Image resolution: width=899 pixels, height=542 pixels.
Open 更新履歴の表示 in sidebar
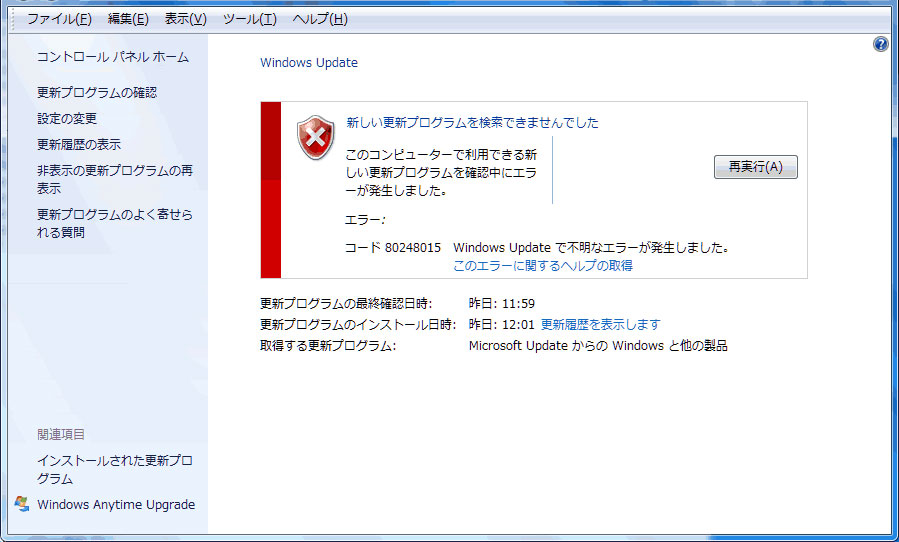79,144
